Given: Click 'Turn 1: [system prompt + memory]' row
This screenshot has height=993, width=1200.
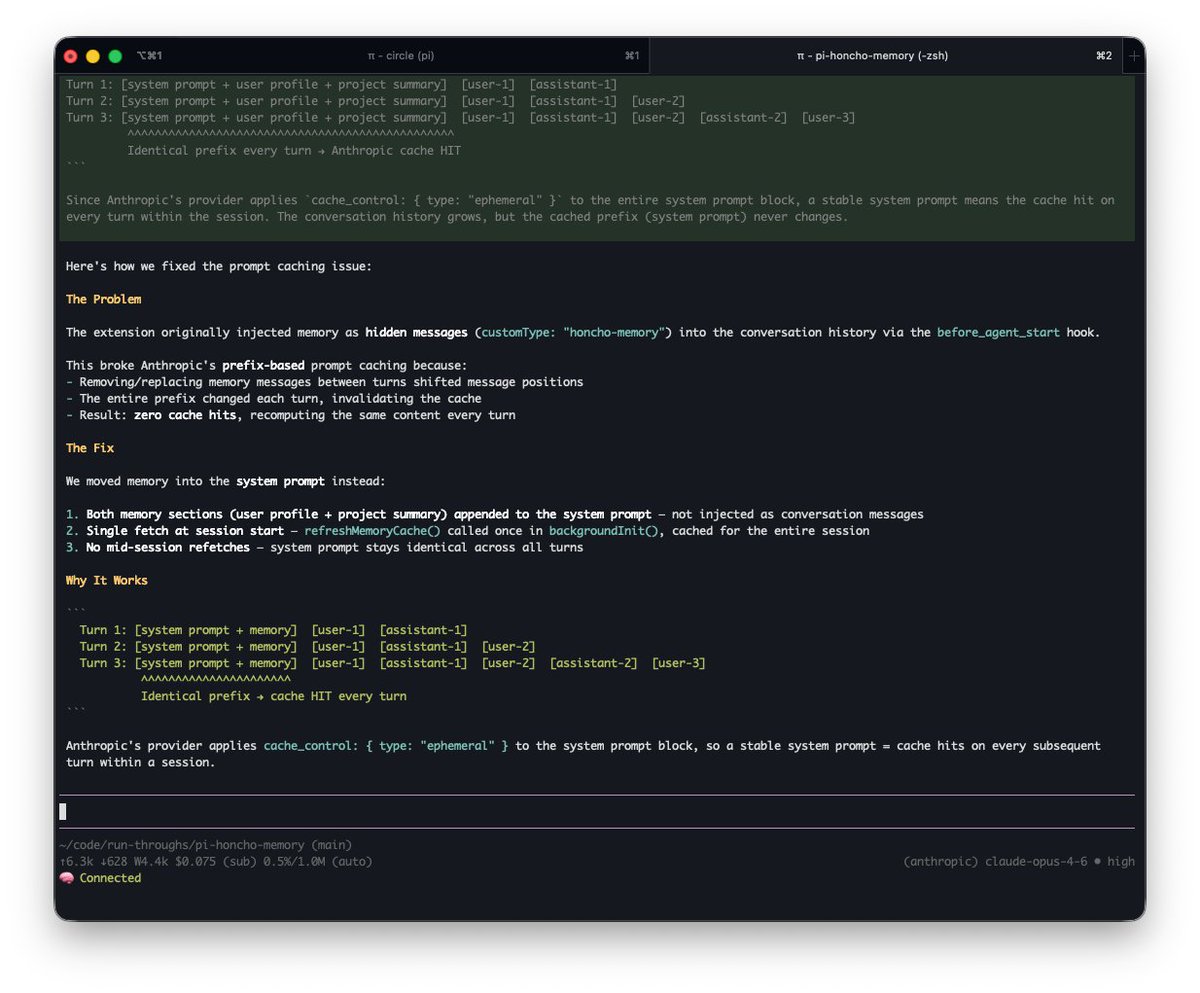Looking at the screenshot, I should pyautogui.click(x=273, y=629).
